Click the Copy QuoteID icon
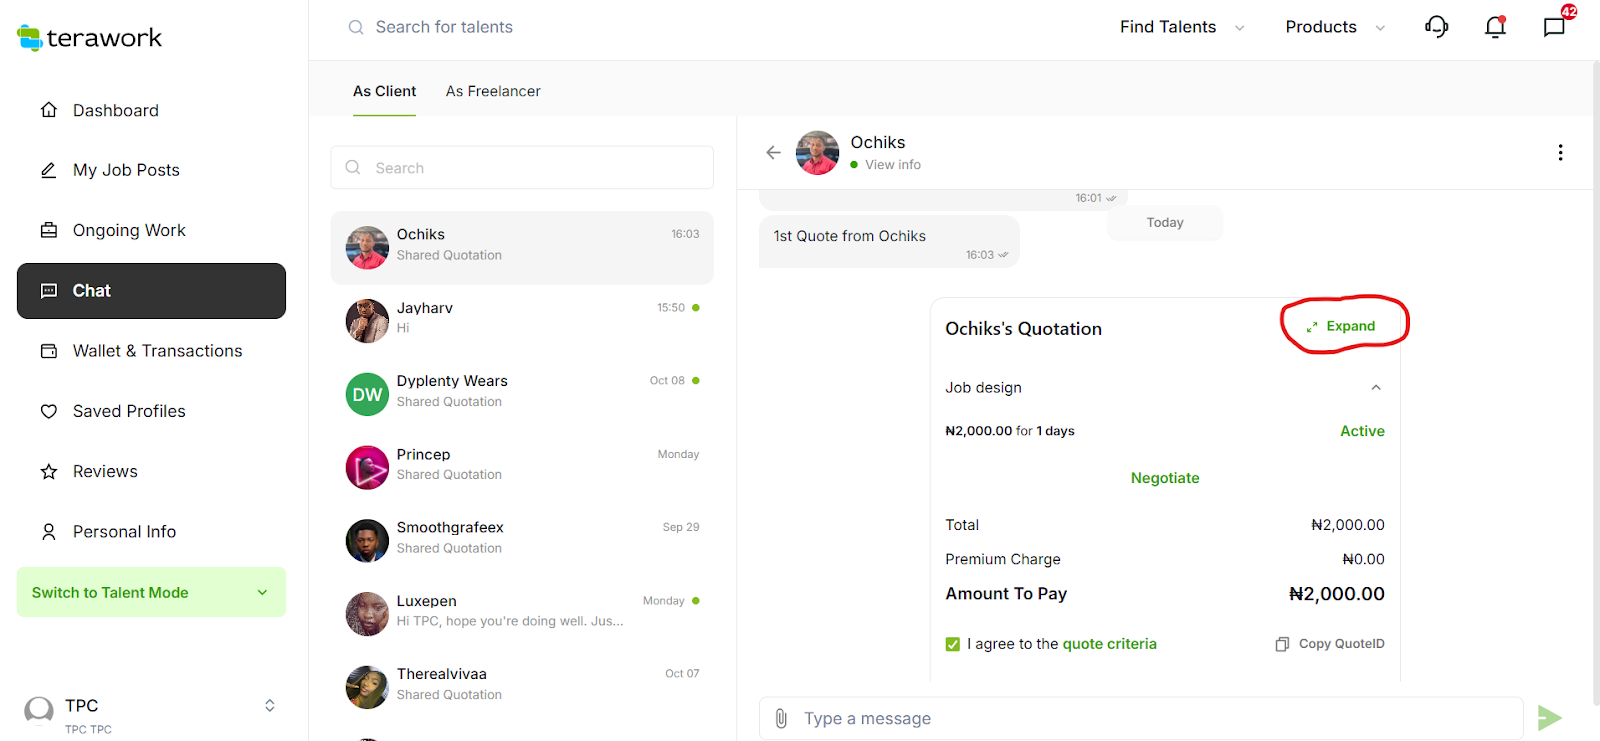 [1282, 644]
